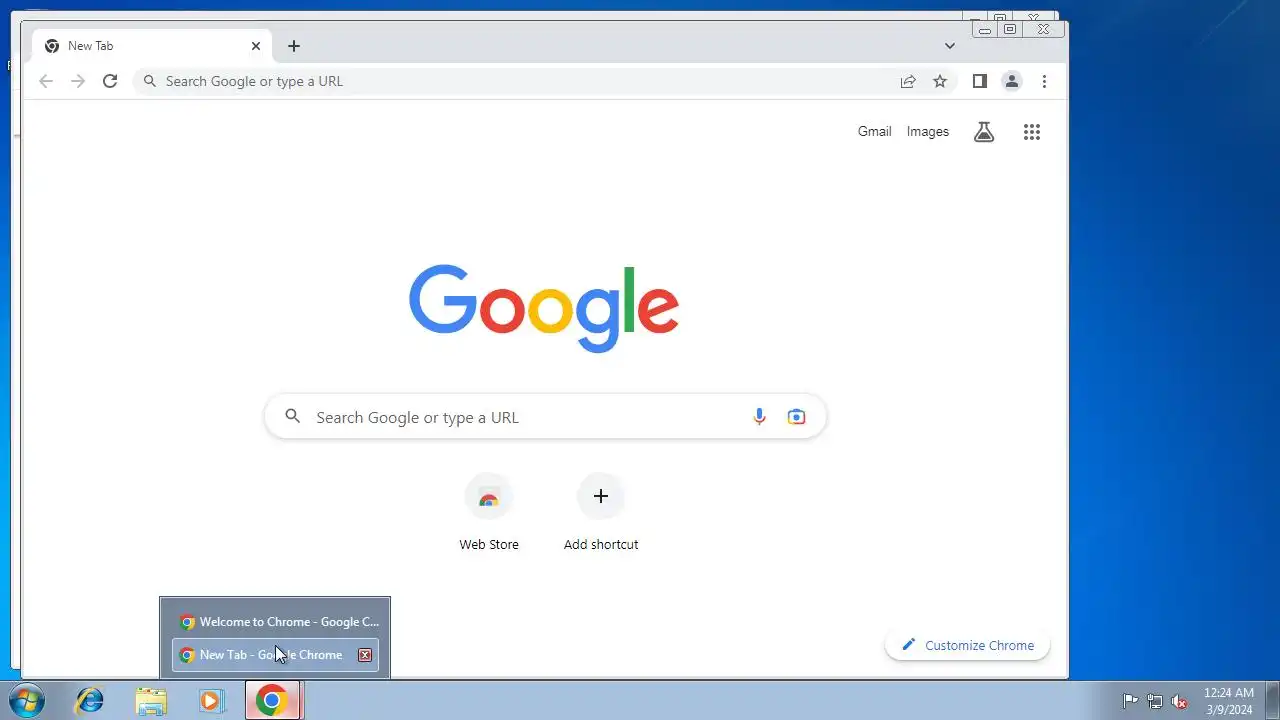Screen dimensions: 1280x720
Task: Go forward using the browser forward arrow
Action: 78,81
